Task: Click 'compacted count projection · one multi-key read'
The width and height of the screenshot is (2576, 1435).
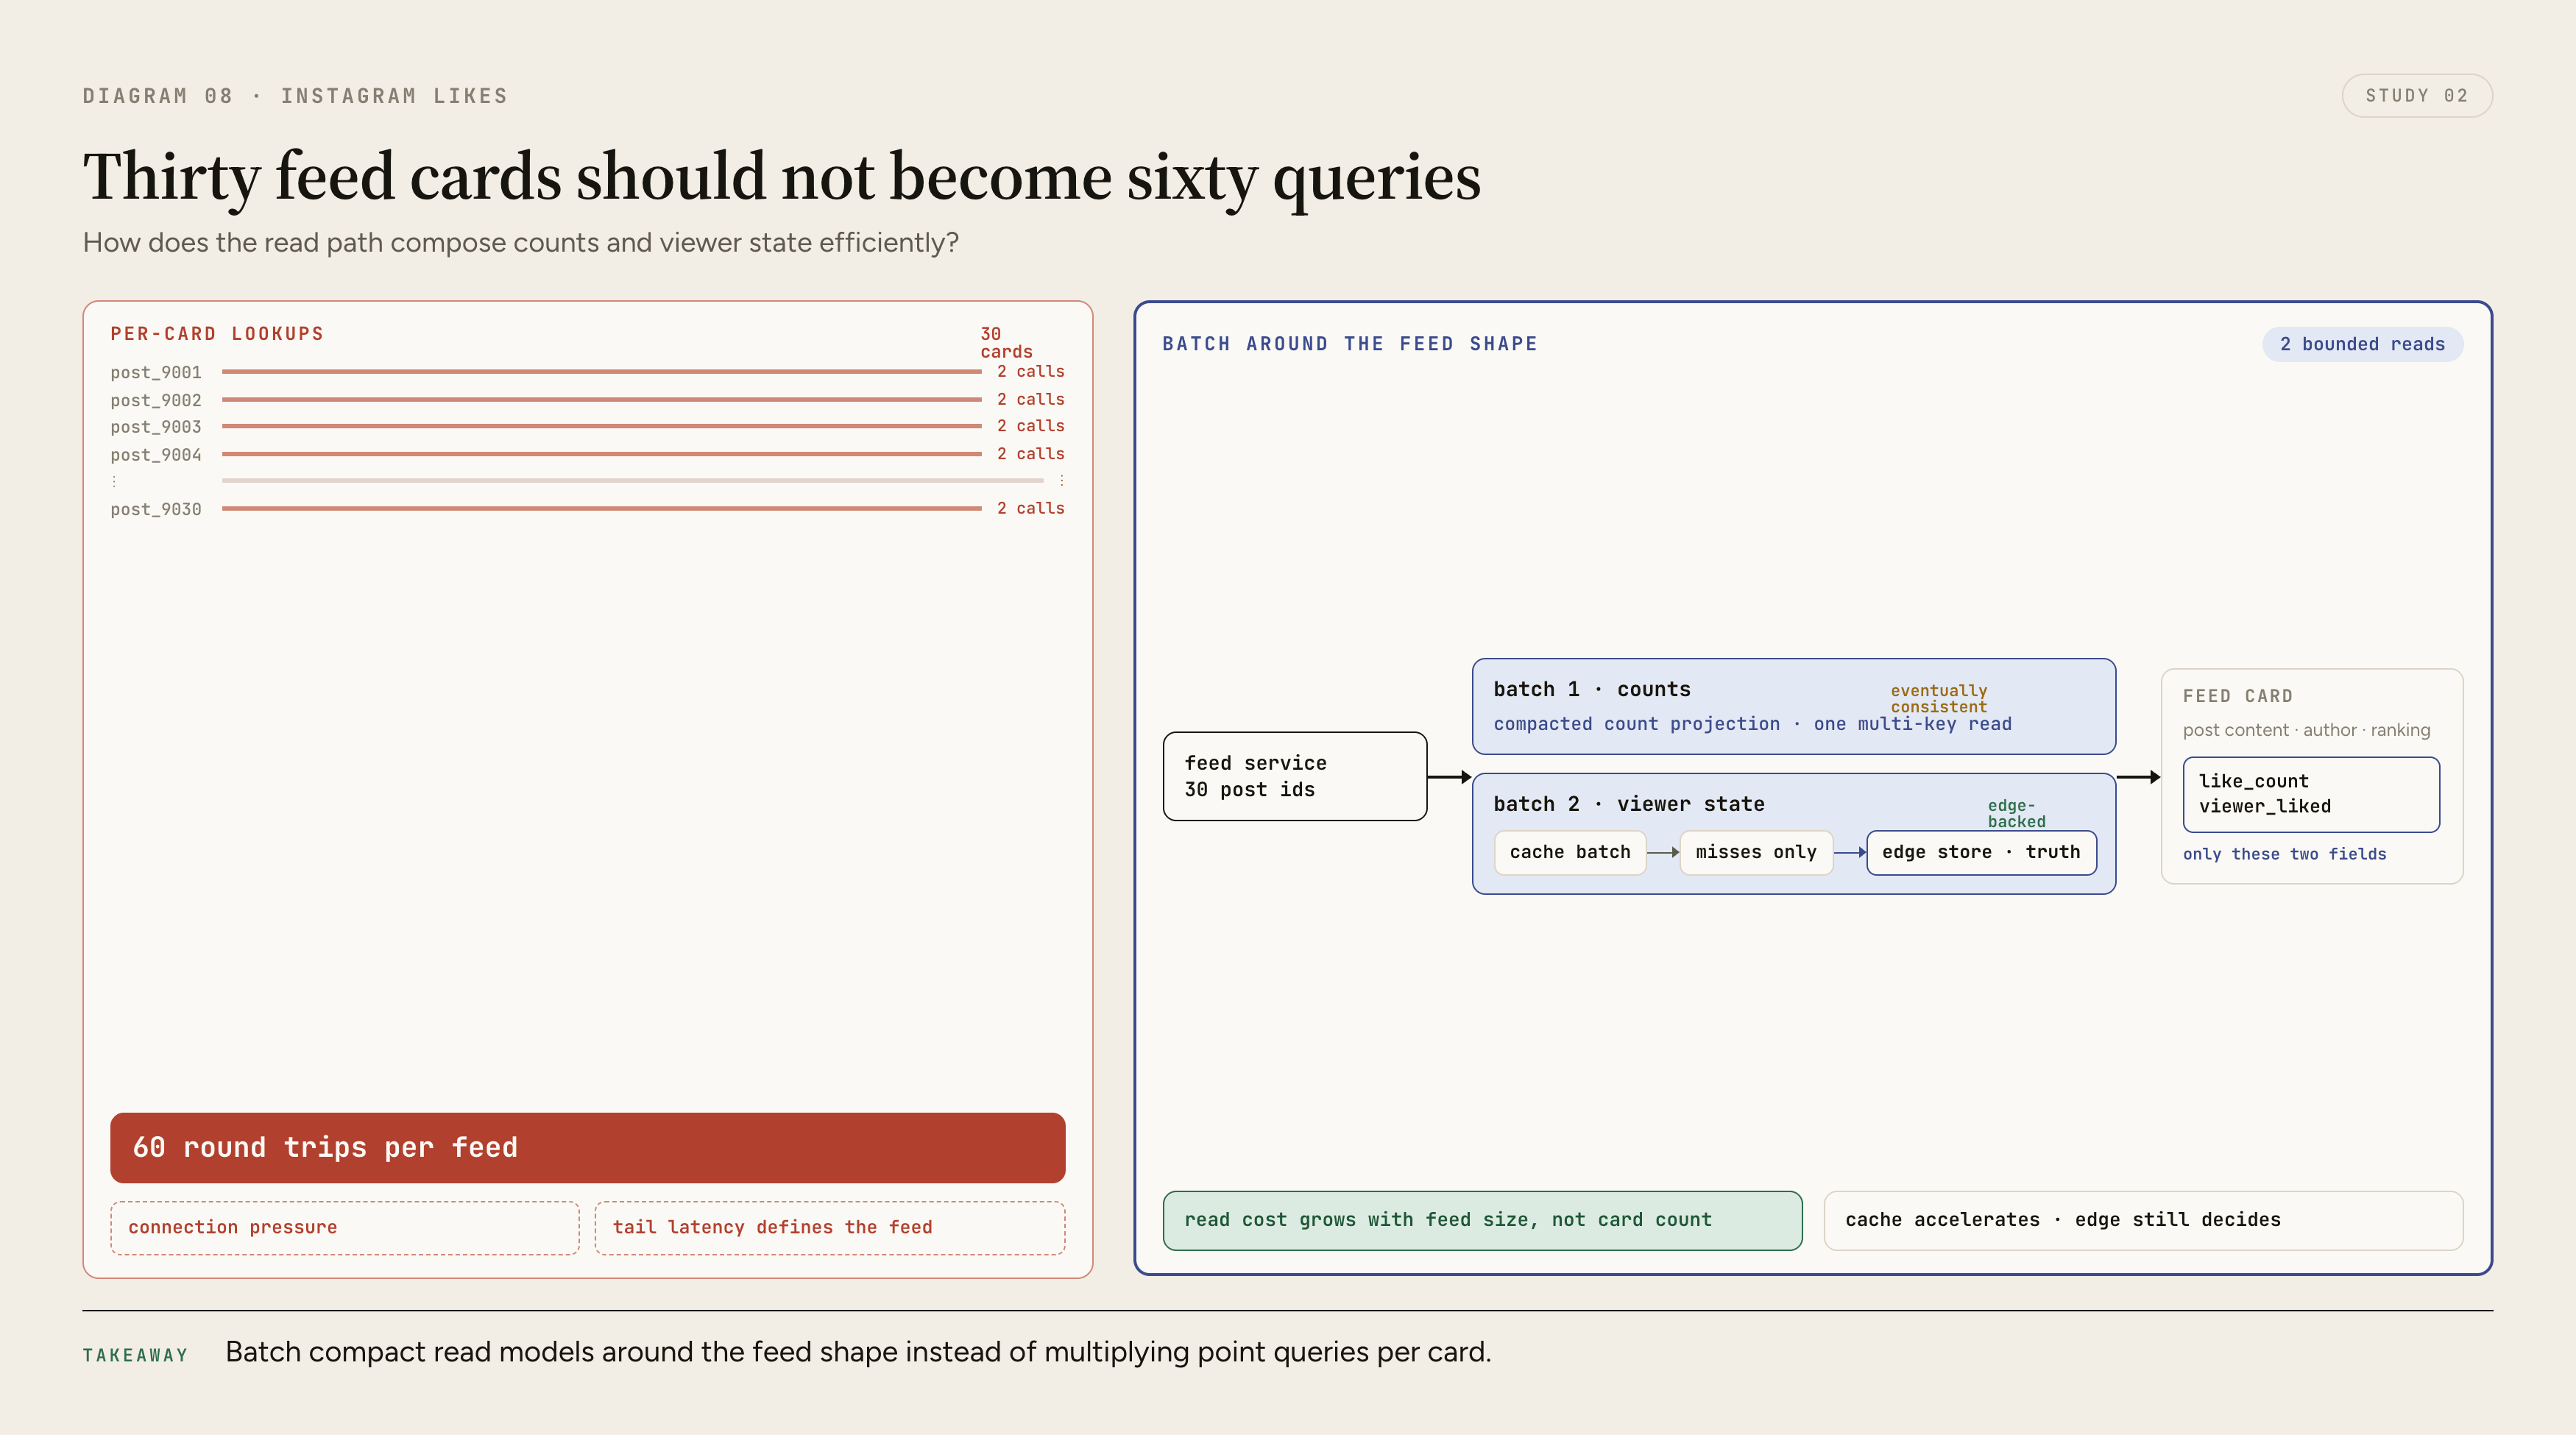Action: tap(1752, 724)
